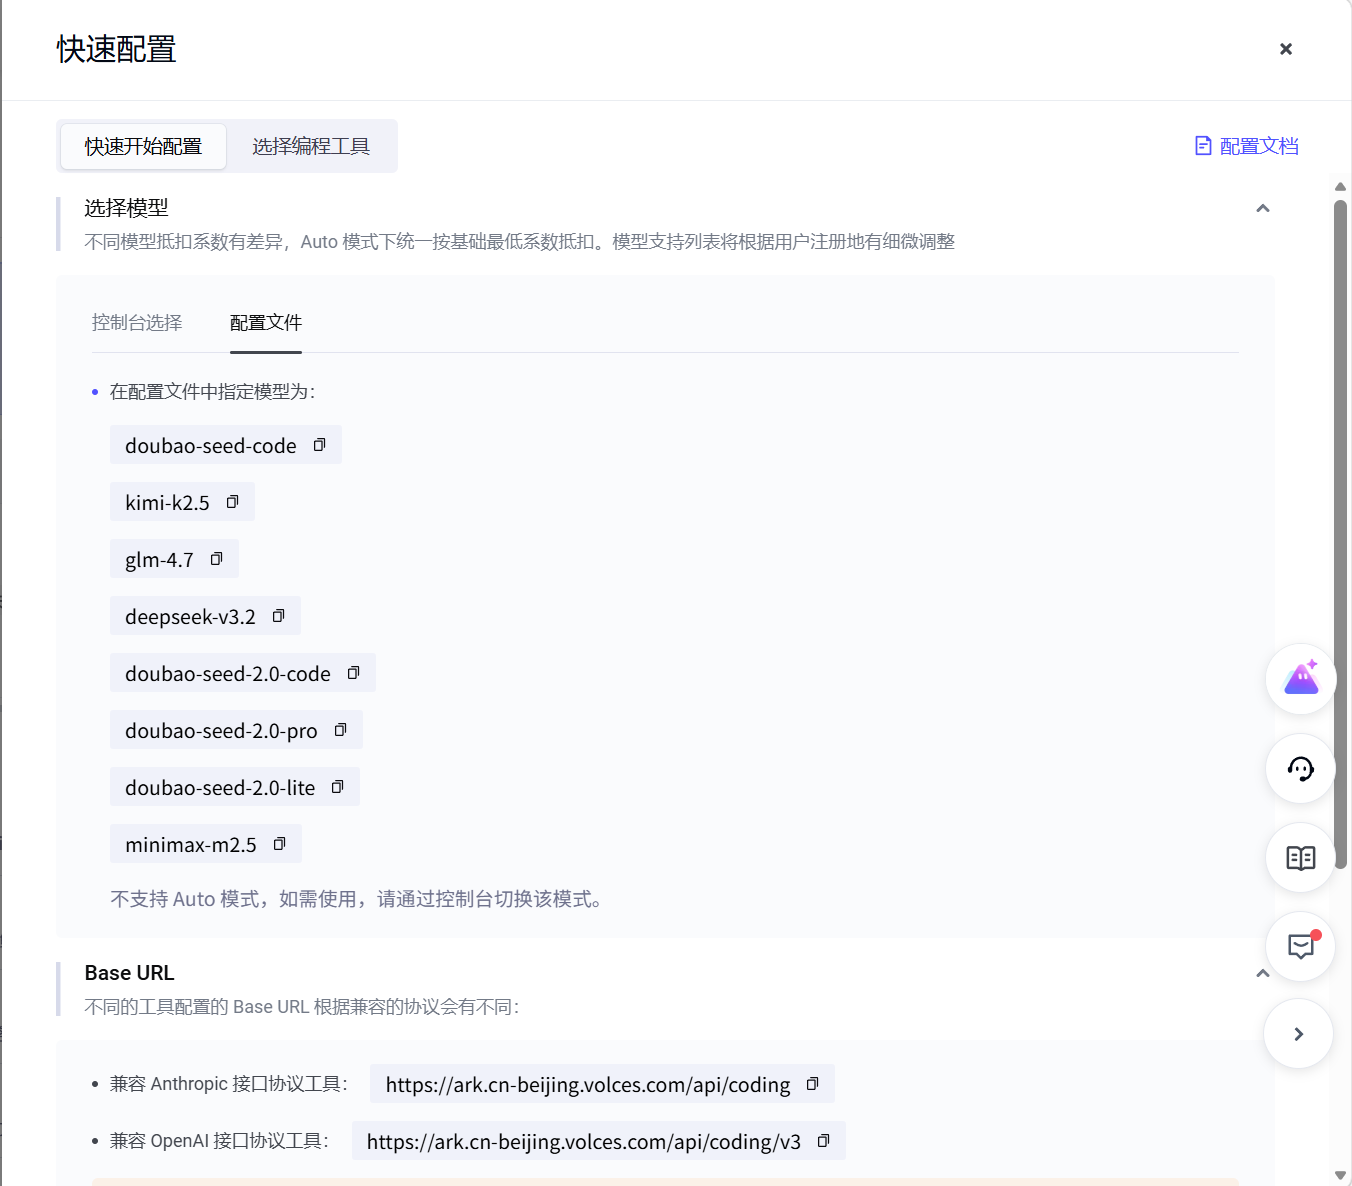Collapse the 选择模型 section

point(1263,208)
